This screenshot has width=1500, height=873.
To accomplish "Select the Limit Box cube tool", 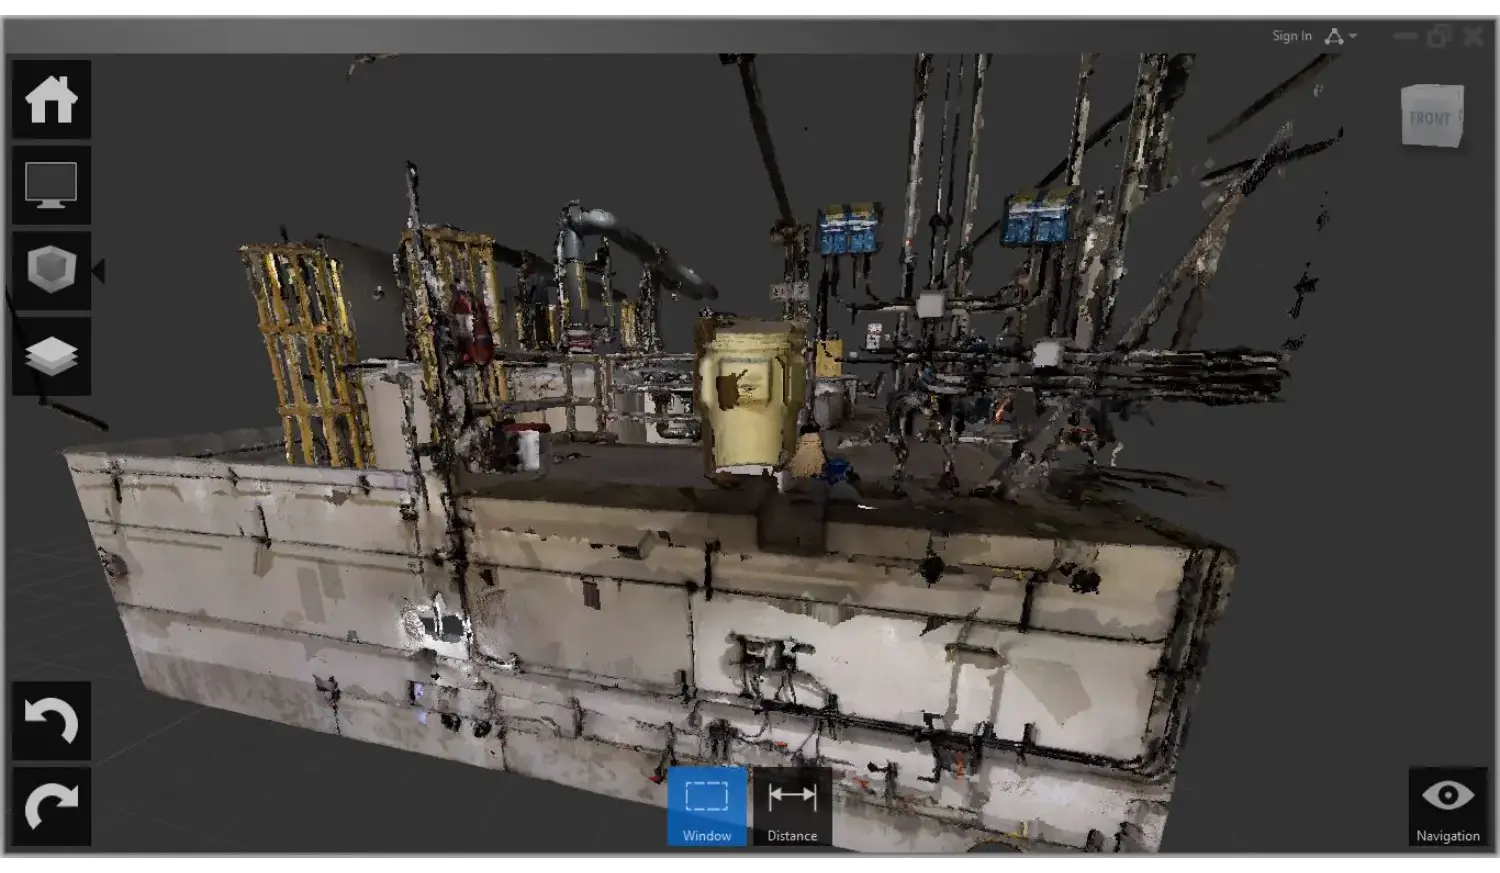I will tap(51, 270).
